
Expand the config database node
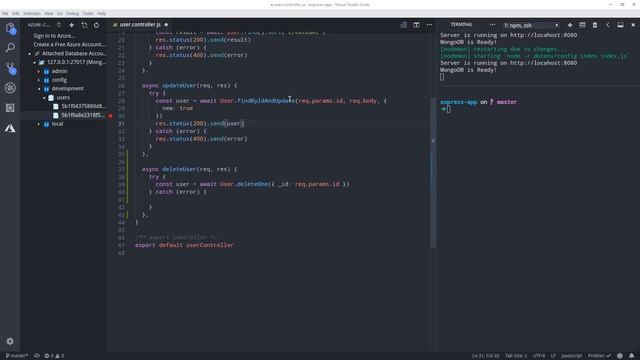coord(39,80)
